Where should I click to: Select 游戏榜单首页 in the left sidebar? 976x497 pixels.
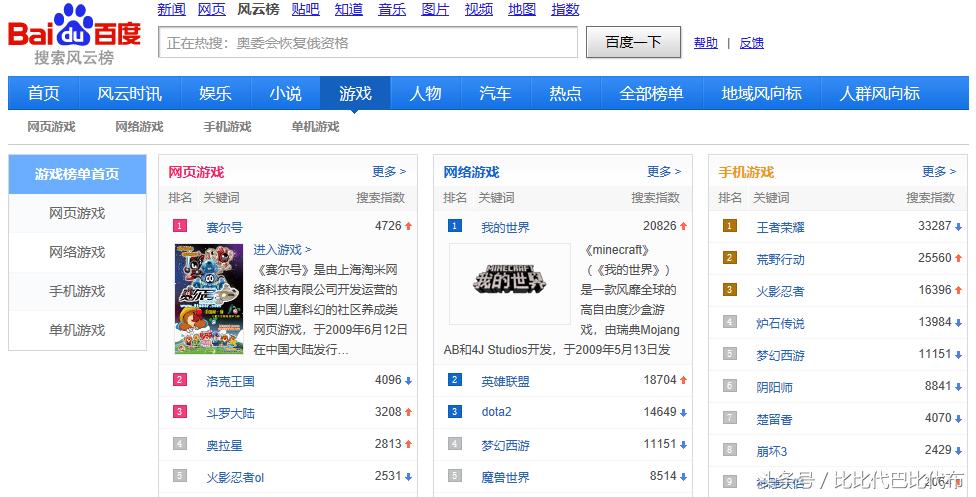coord(77,174)
